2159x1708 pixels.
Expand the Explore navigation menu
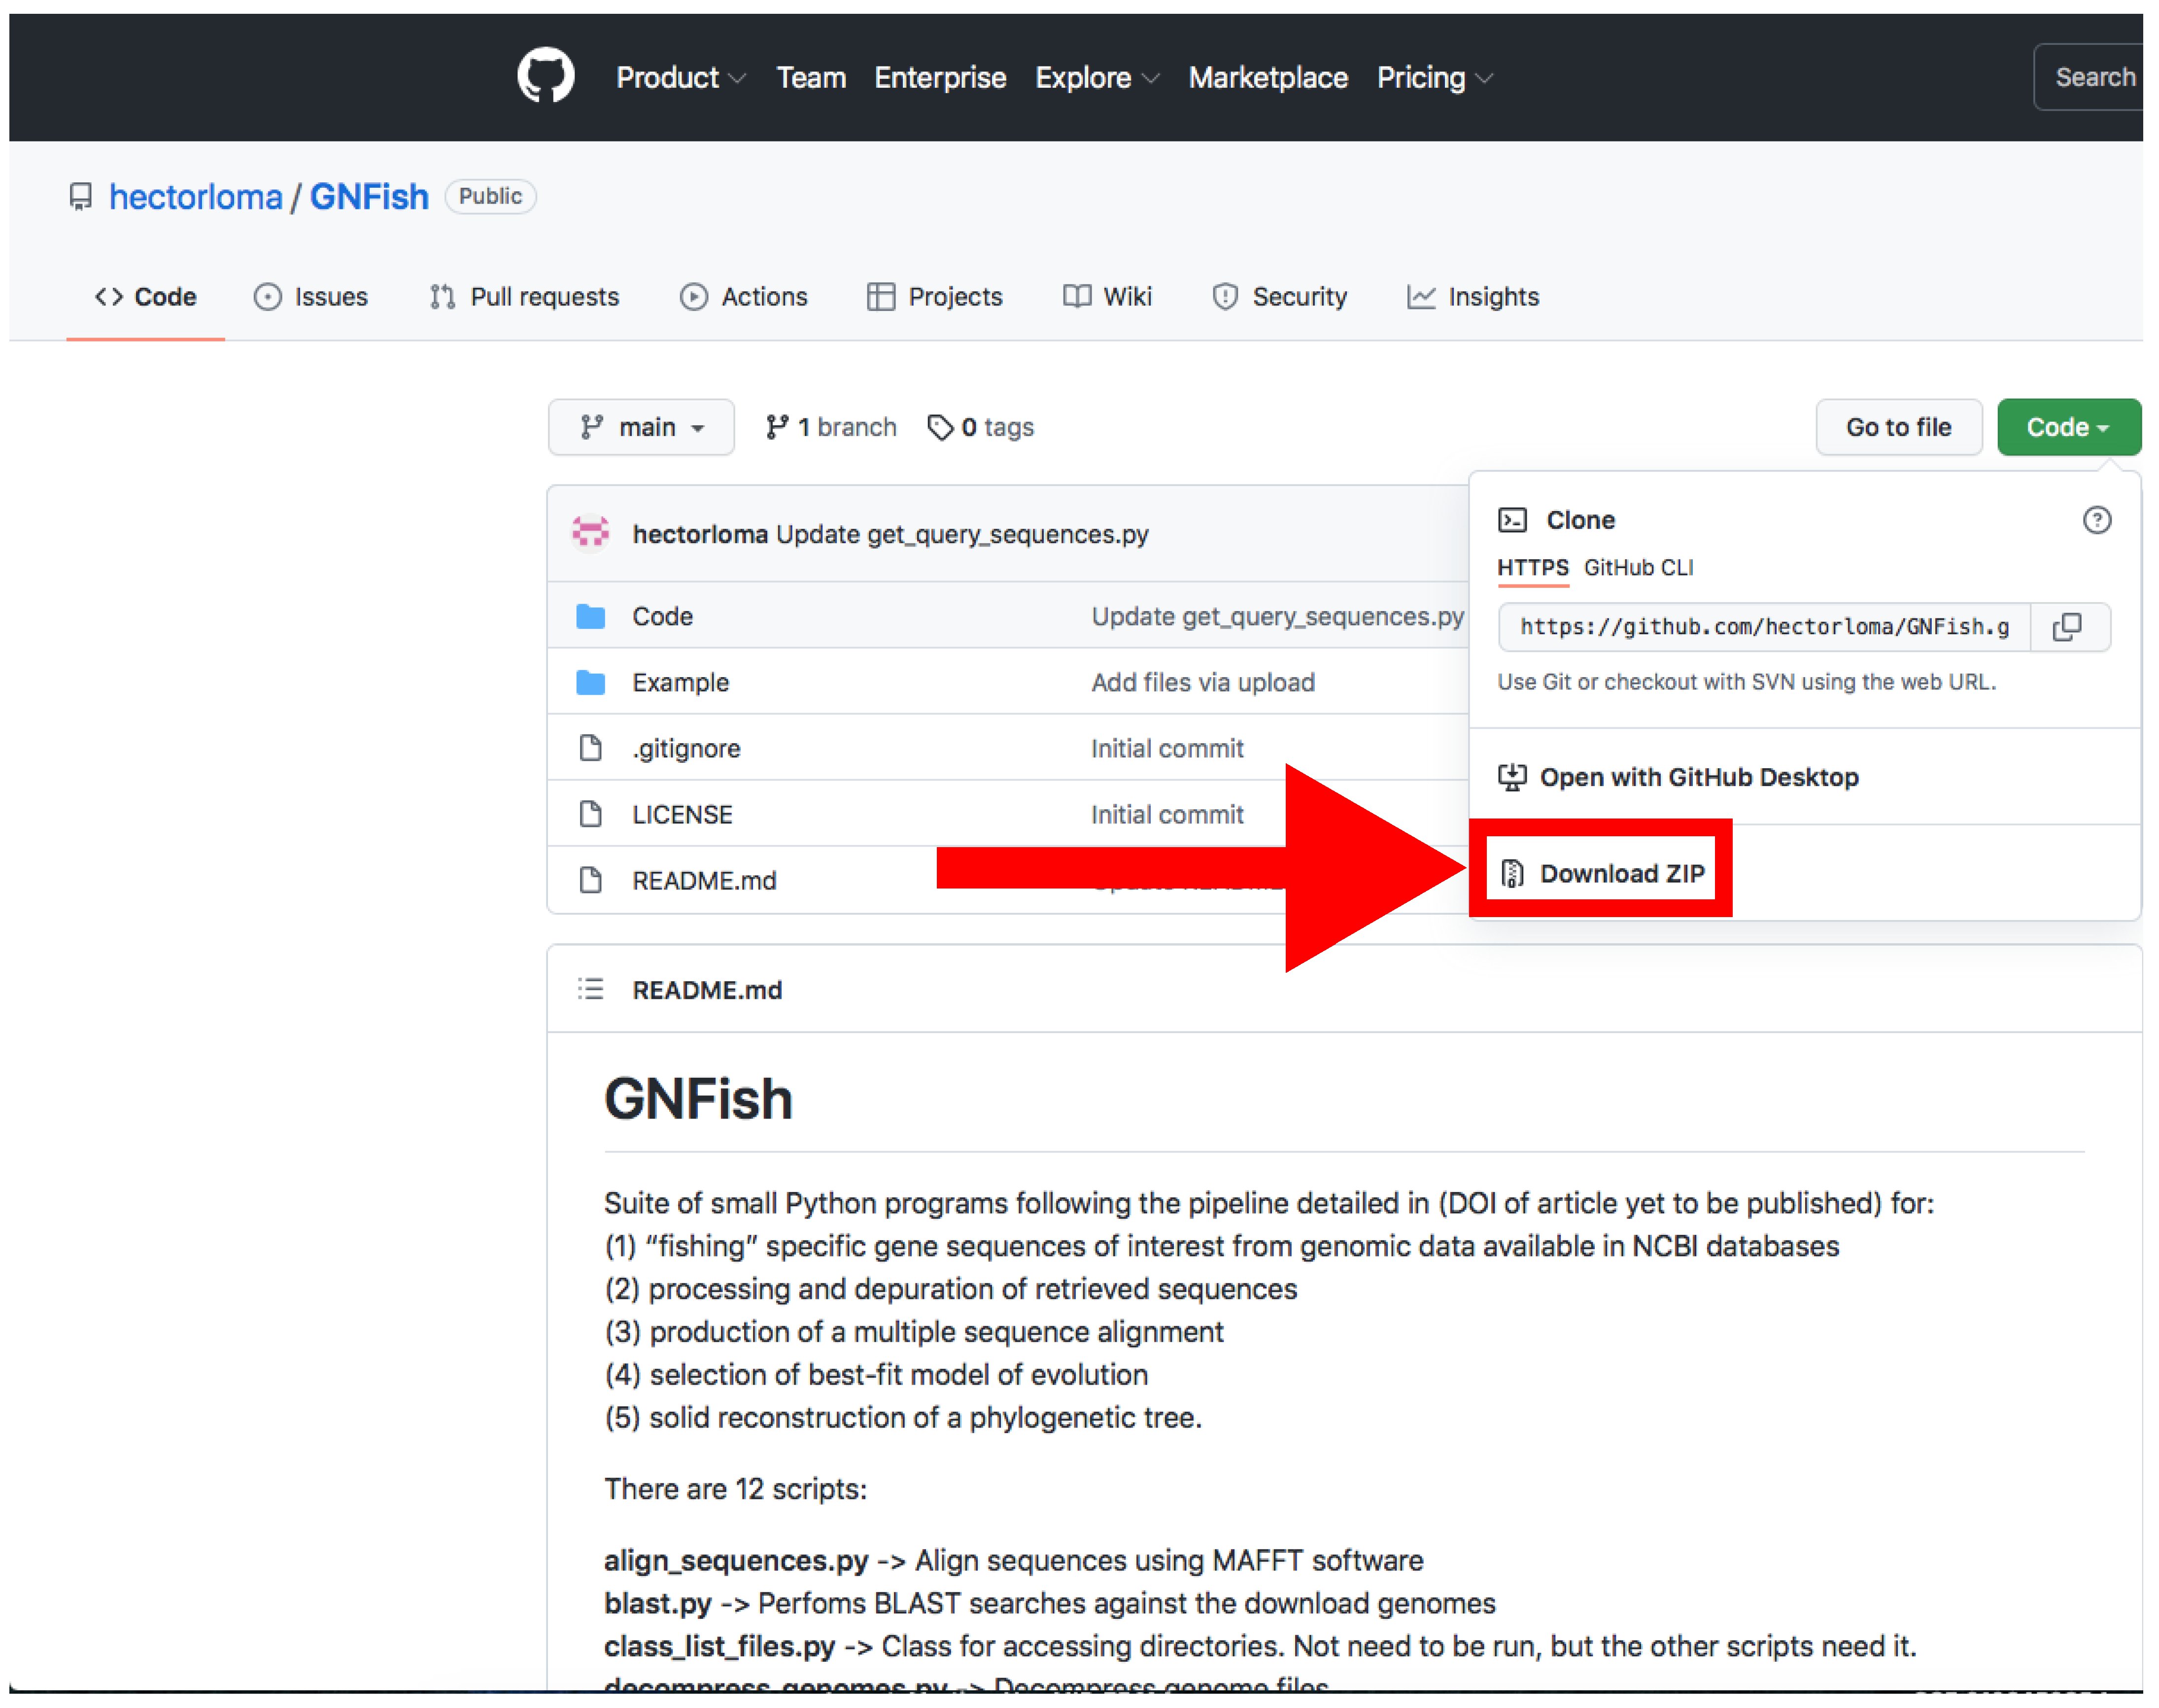point(1096,77)
